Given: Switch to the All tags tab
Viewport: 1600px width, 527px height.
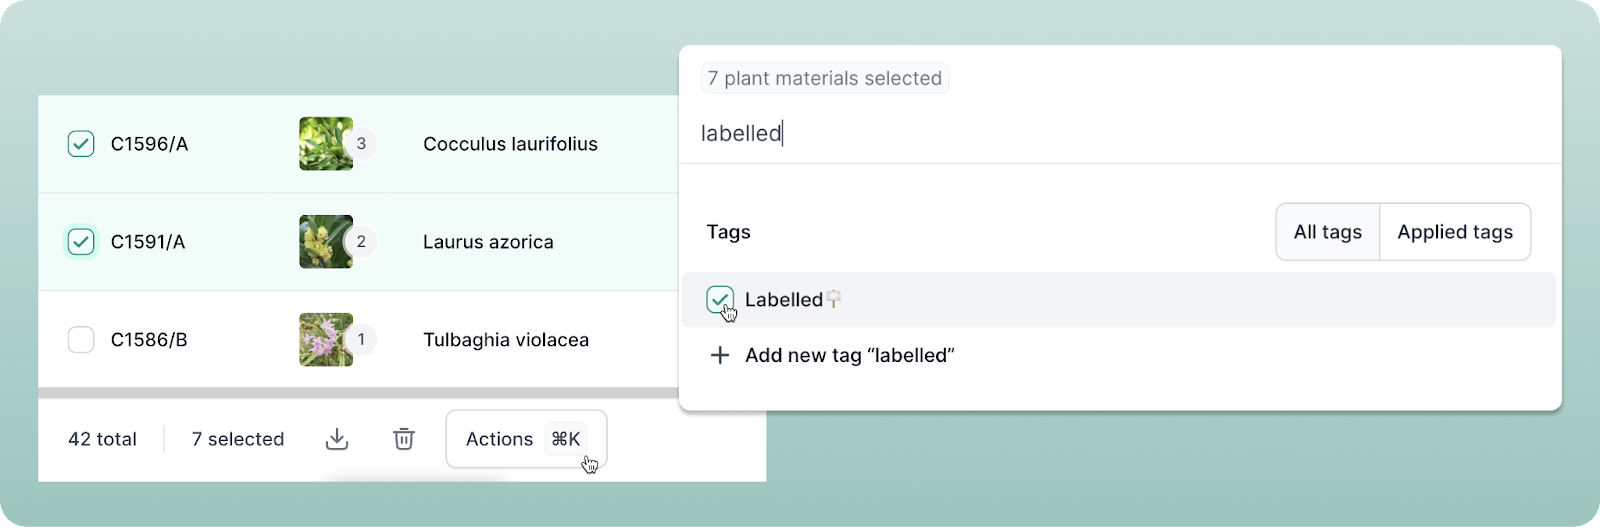Looking at the screenshot, I should 1327,232.
